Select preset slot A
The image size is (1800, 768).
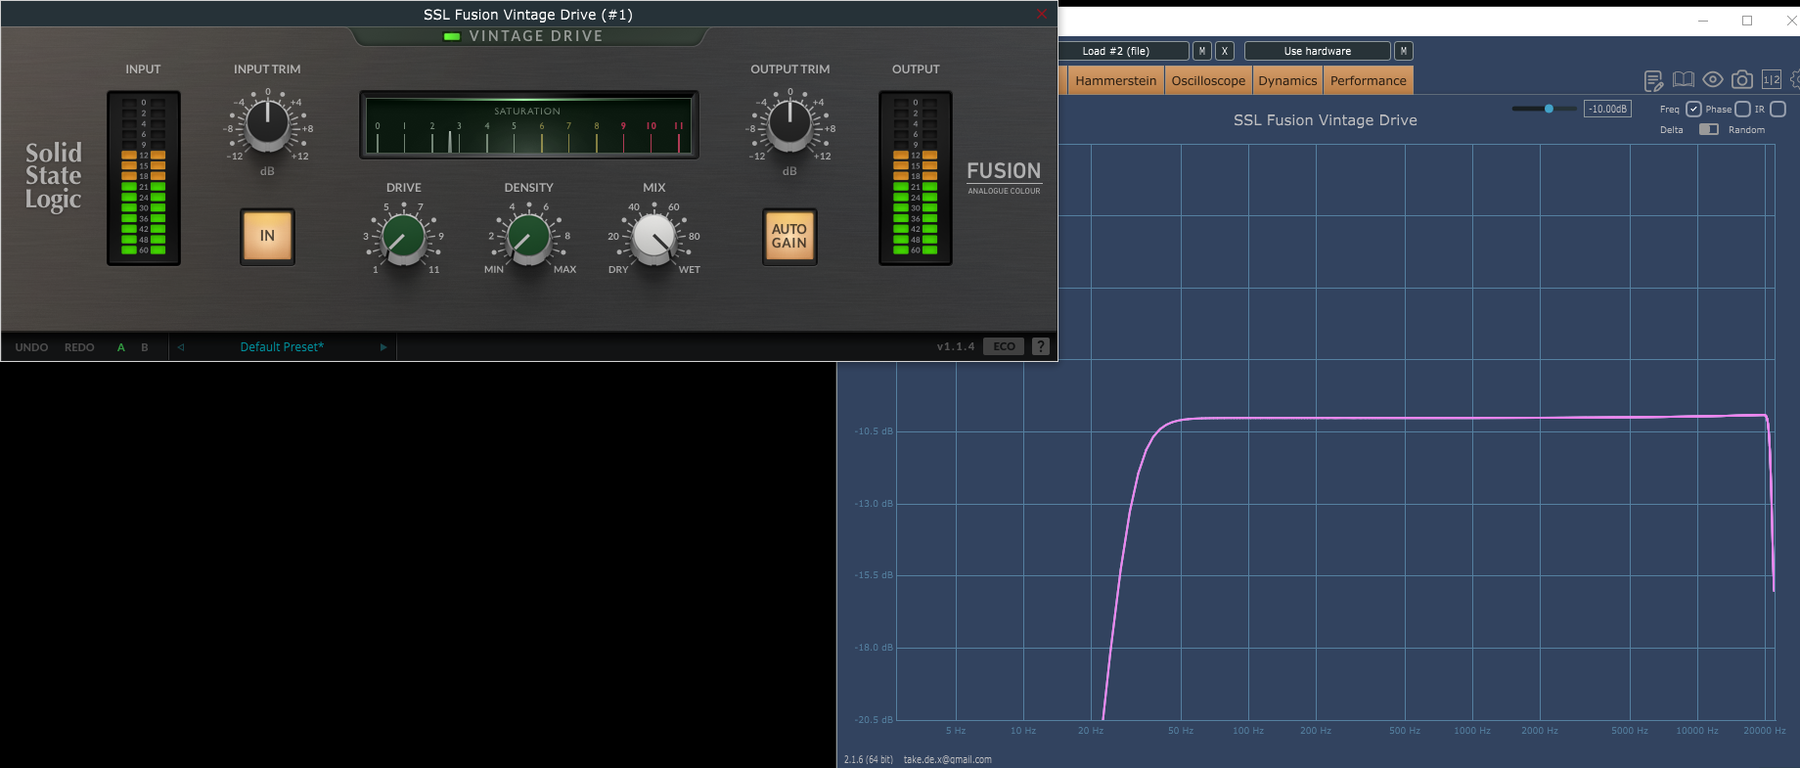tap(121, 347)
